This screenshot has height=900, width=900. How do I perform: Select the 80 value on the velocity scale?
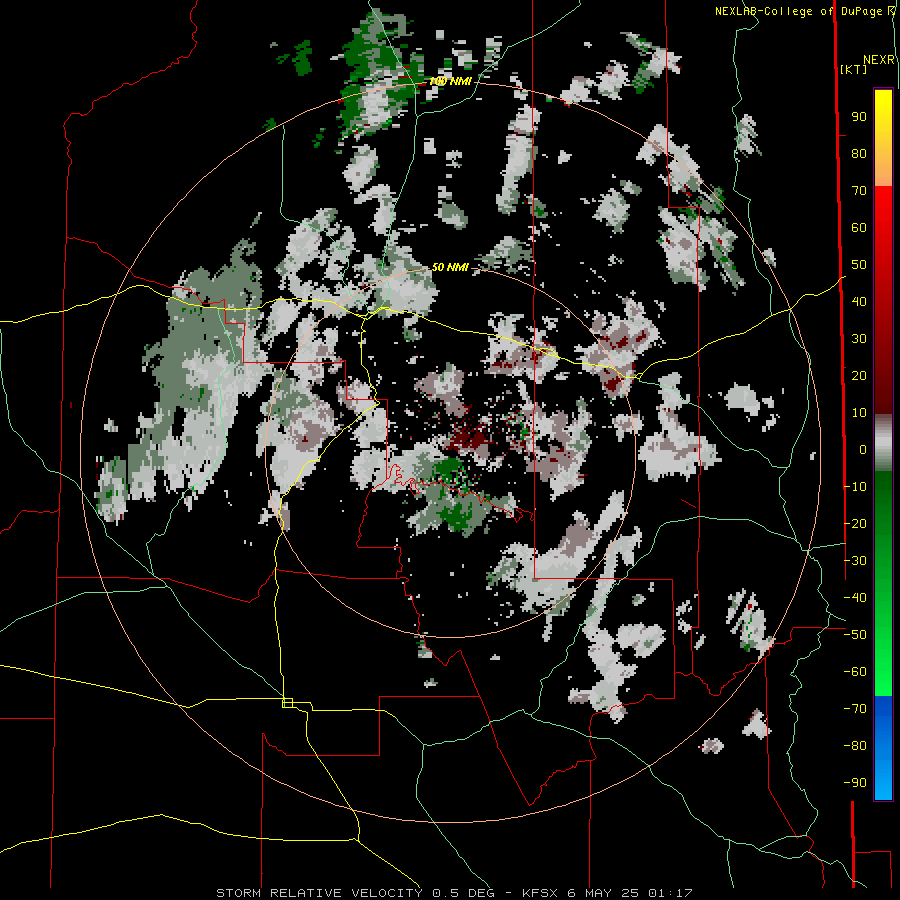859,154
